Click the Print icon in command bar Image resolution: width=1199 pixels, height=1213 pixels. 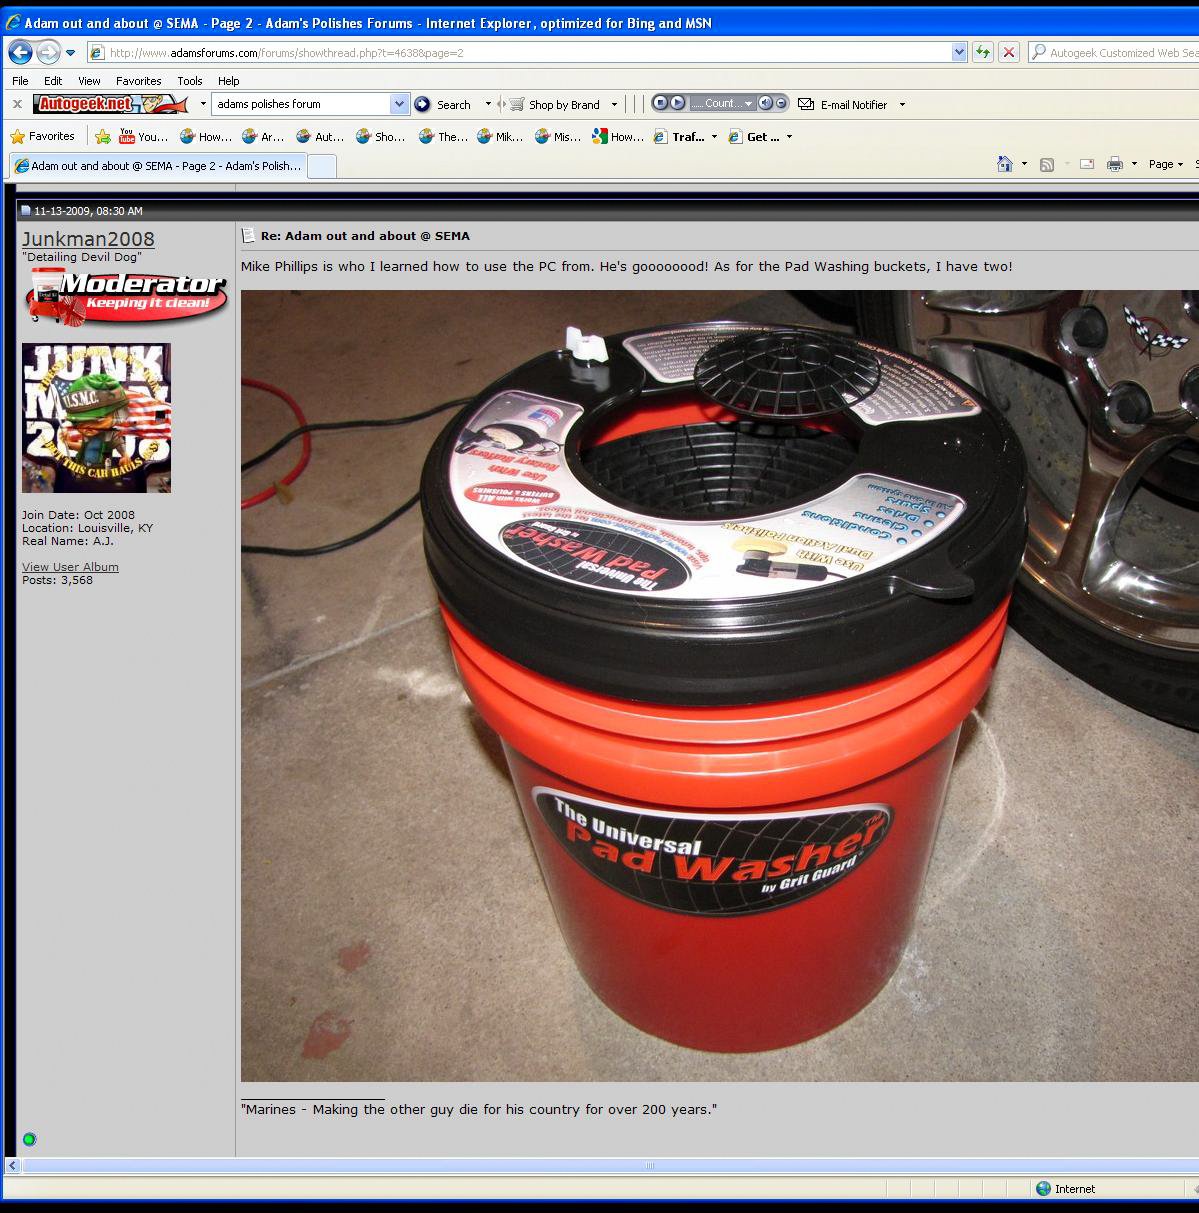point(1114,165)
